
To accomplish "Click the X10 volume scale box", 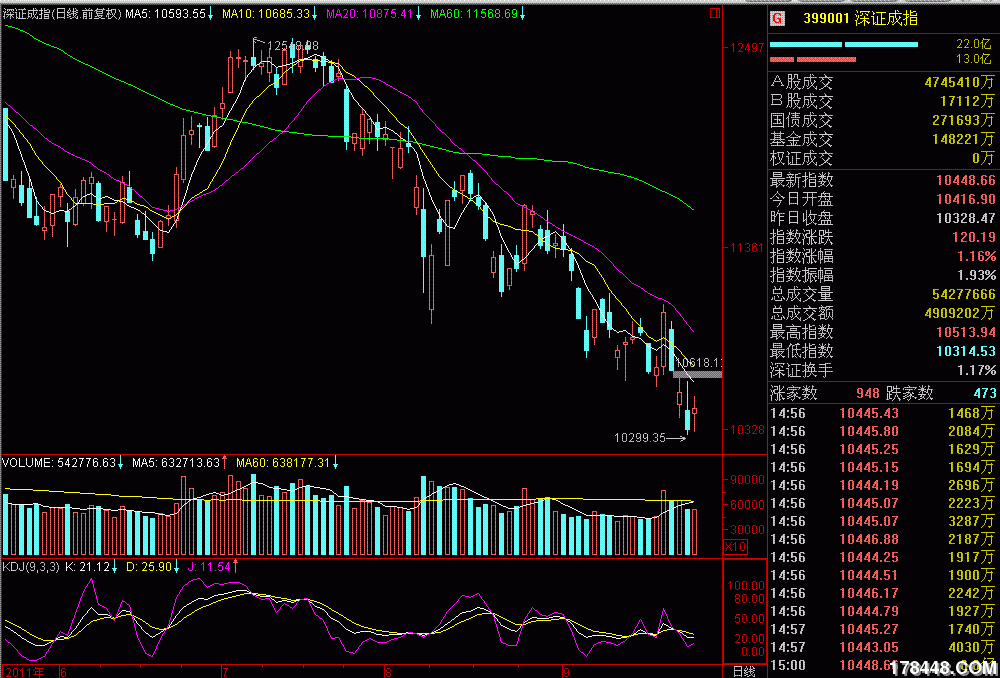I will (735, 546).
